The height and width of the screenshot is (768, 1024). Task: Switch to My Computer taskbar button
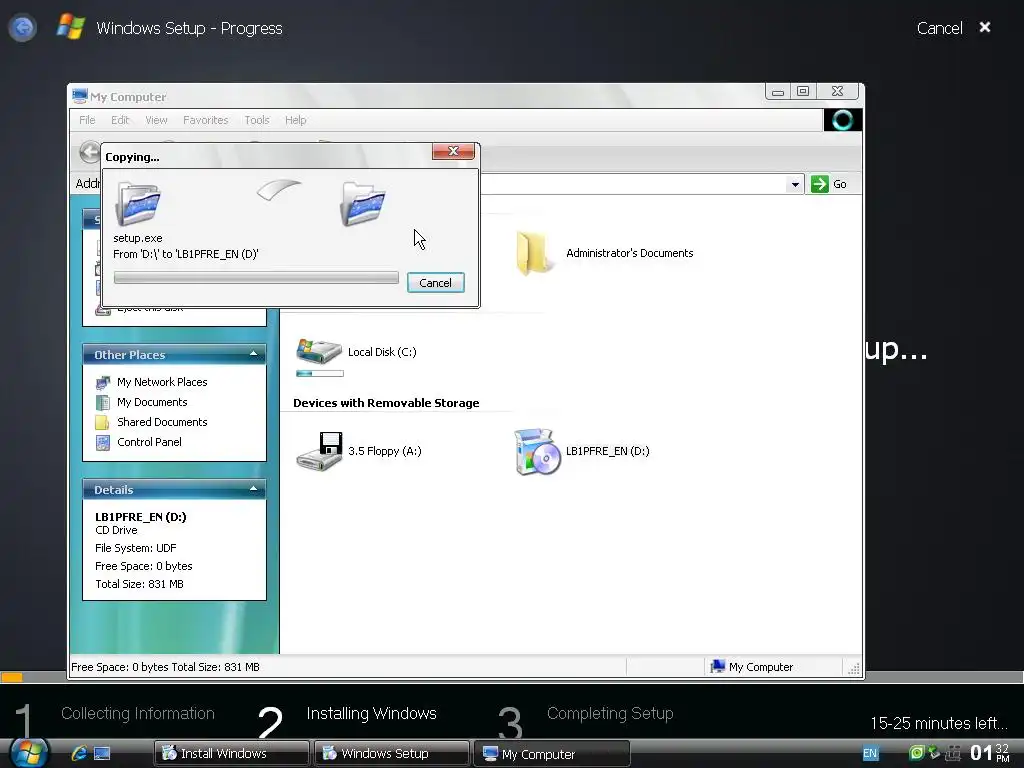(x=551, y=753)
